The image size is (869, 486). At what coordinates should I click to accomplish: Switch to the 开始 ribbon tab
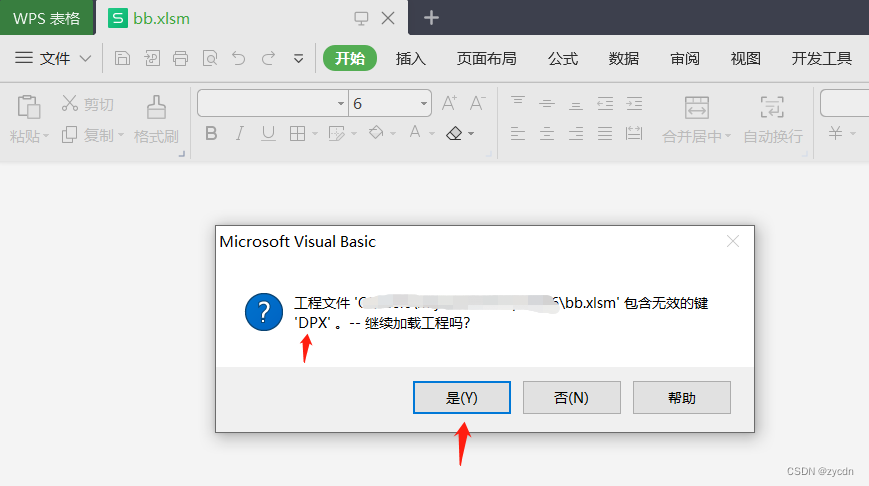[x=350, y=58]
